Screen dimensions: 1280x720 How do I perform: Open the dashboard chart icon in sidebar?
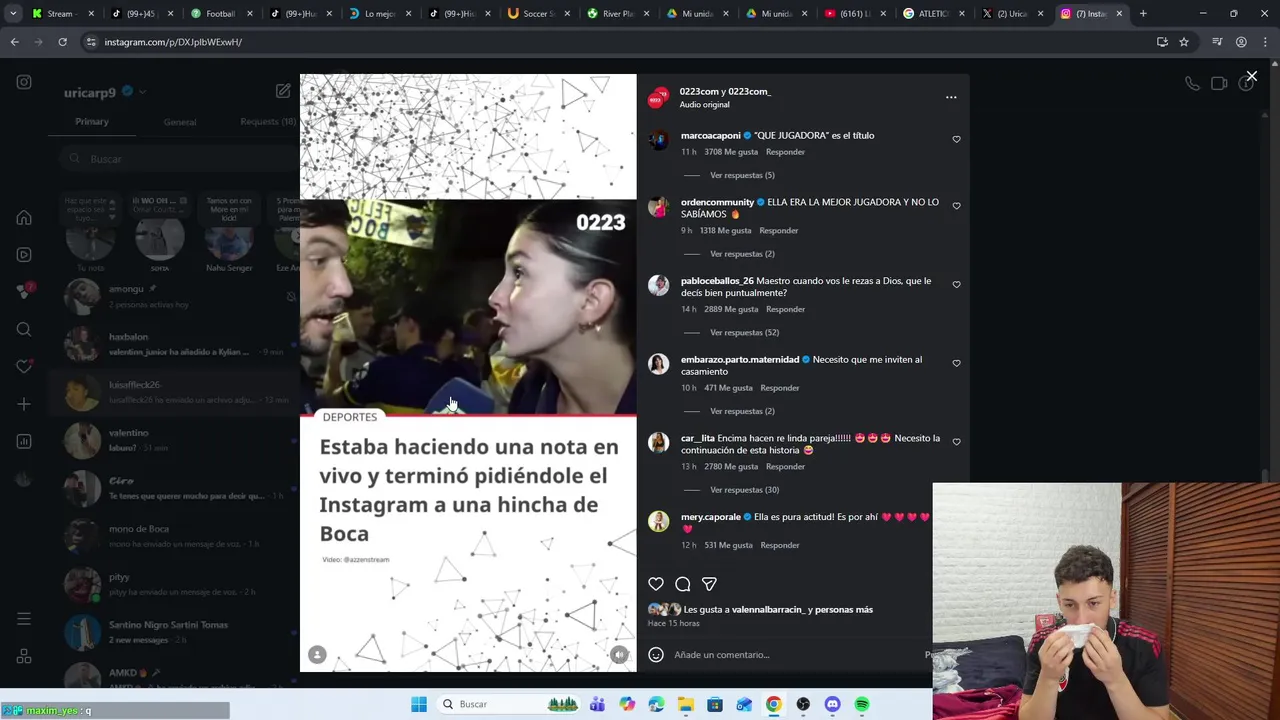coord(24,441)
